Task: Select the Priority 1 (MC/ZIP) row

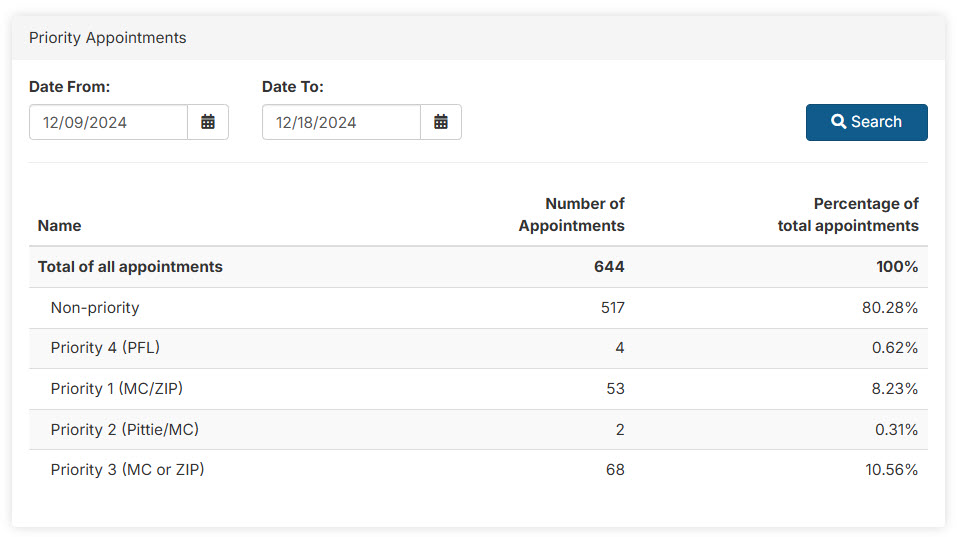Action: (119, 389)
